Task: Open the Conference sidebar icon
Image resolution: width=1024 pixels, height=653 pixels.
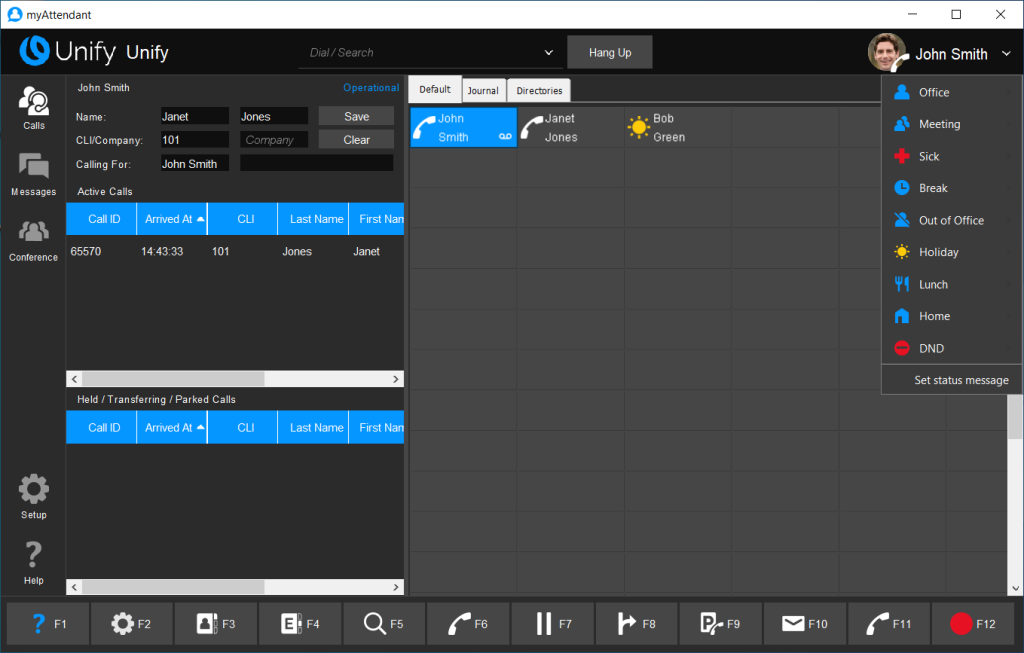Action: 33,239
